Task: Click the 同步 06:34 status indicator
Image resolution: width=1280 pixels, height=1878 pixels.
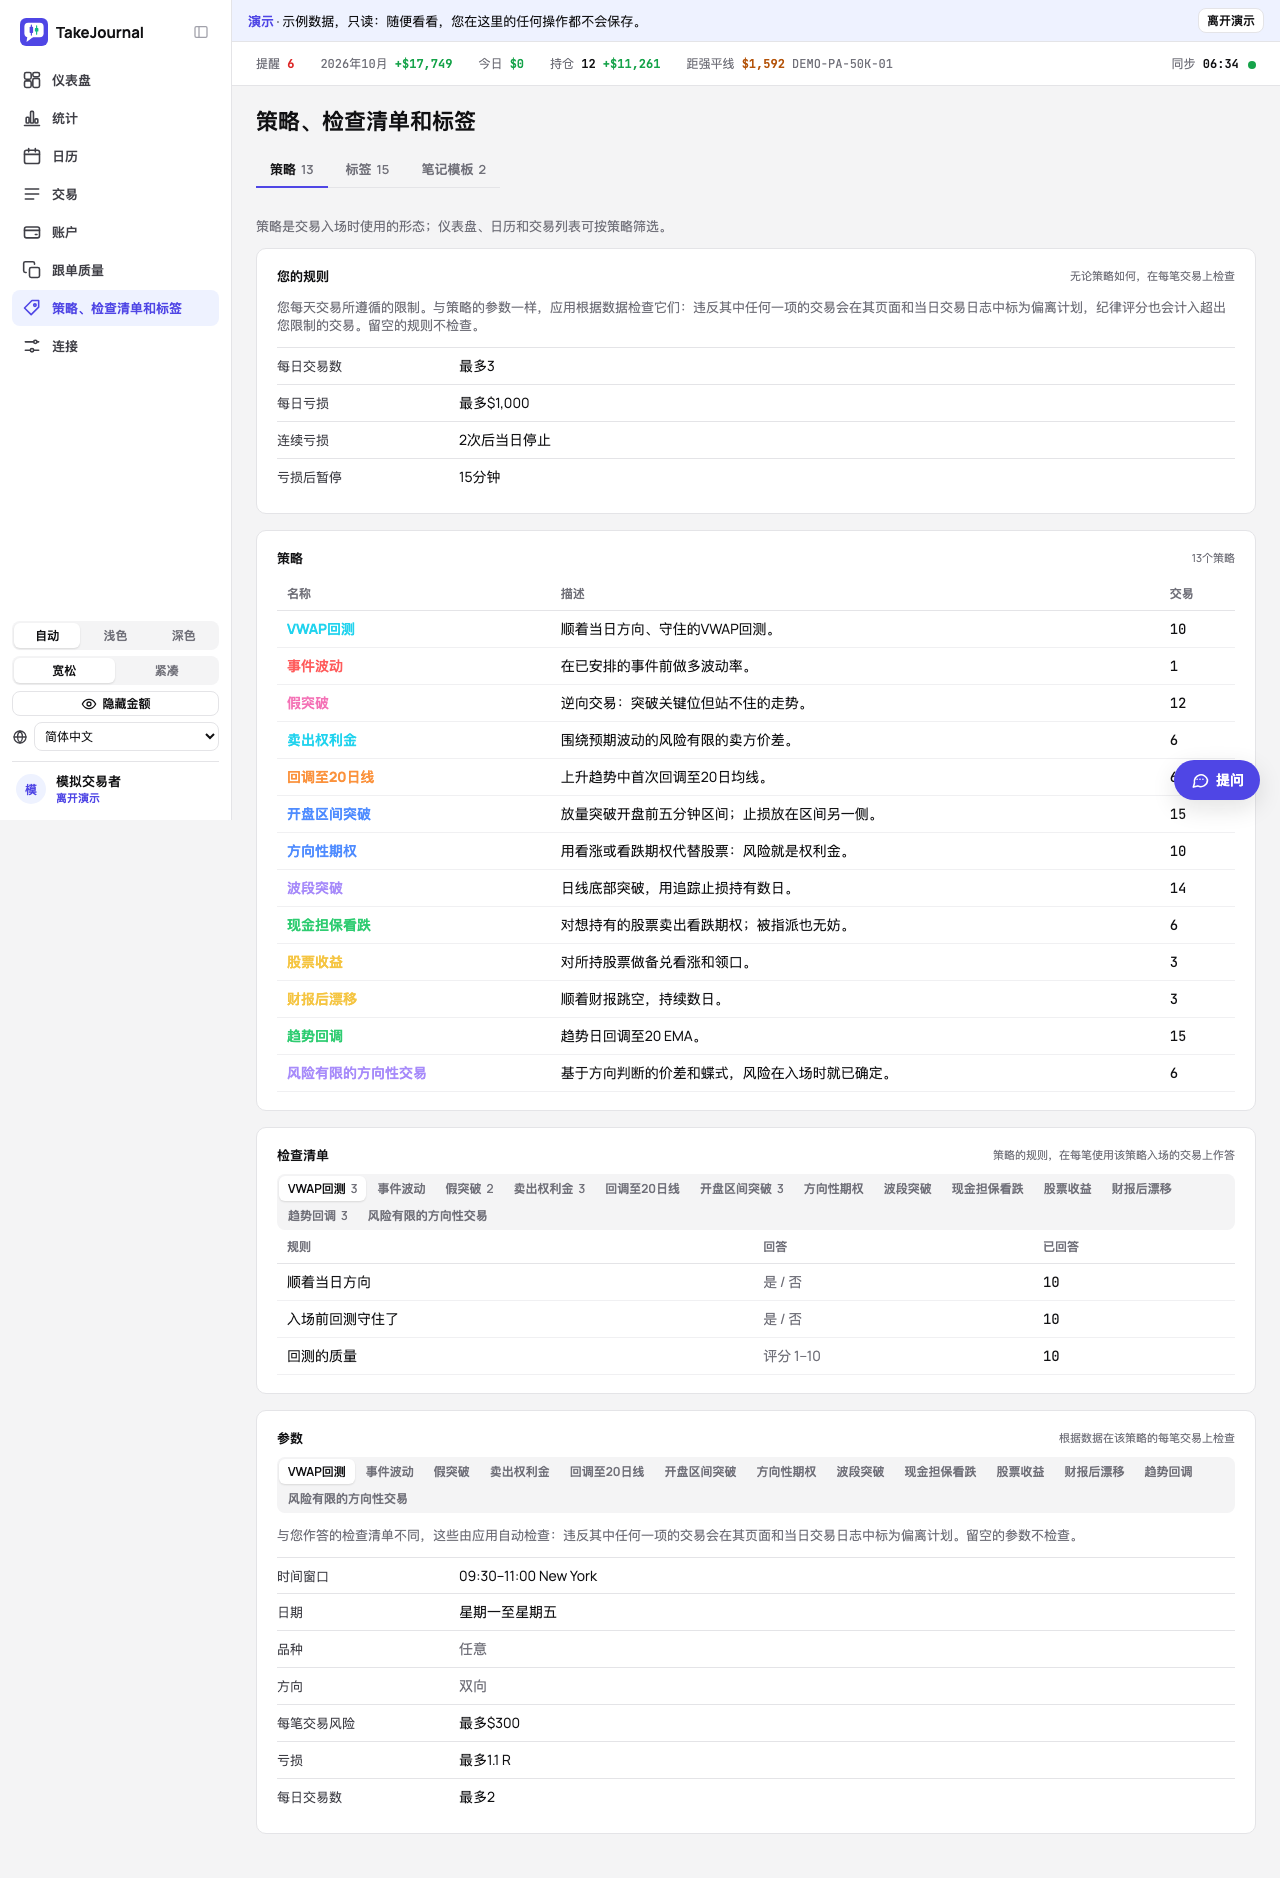Action: click(1213, 64)
